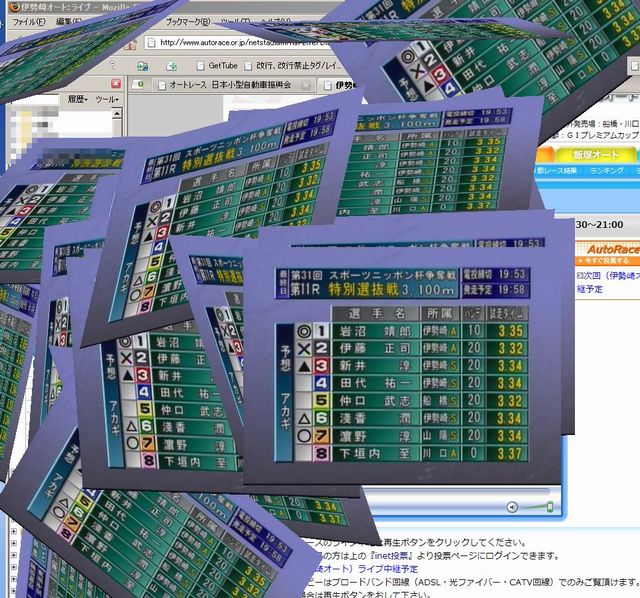This screenshot has width=640, height=598.
Task: Click the AutoRace banner logo
Action: [613, 249]
